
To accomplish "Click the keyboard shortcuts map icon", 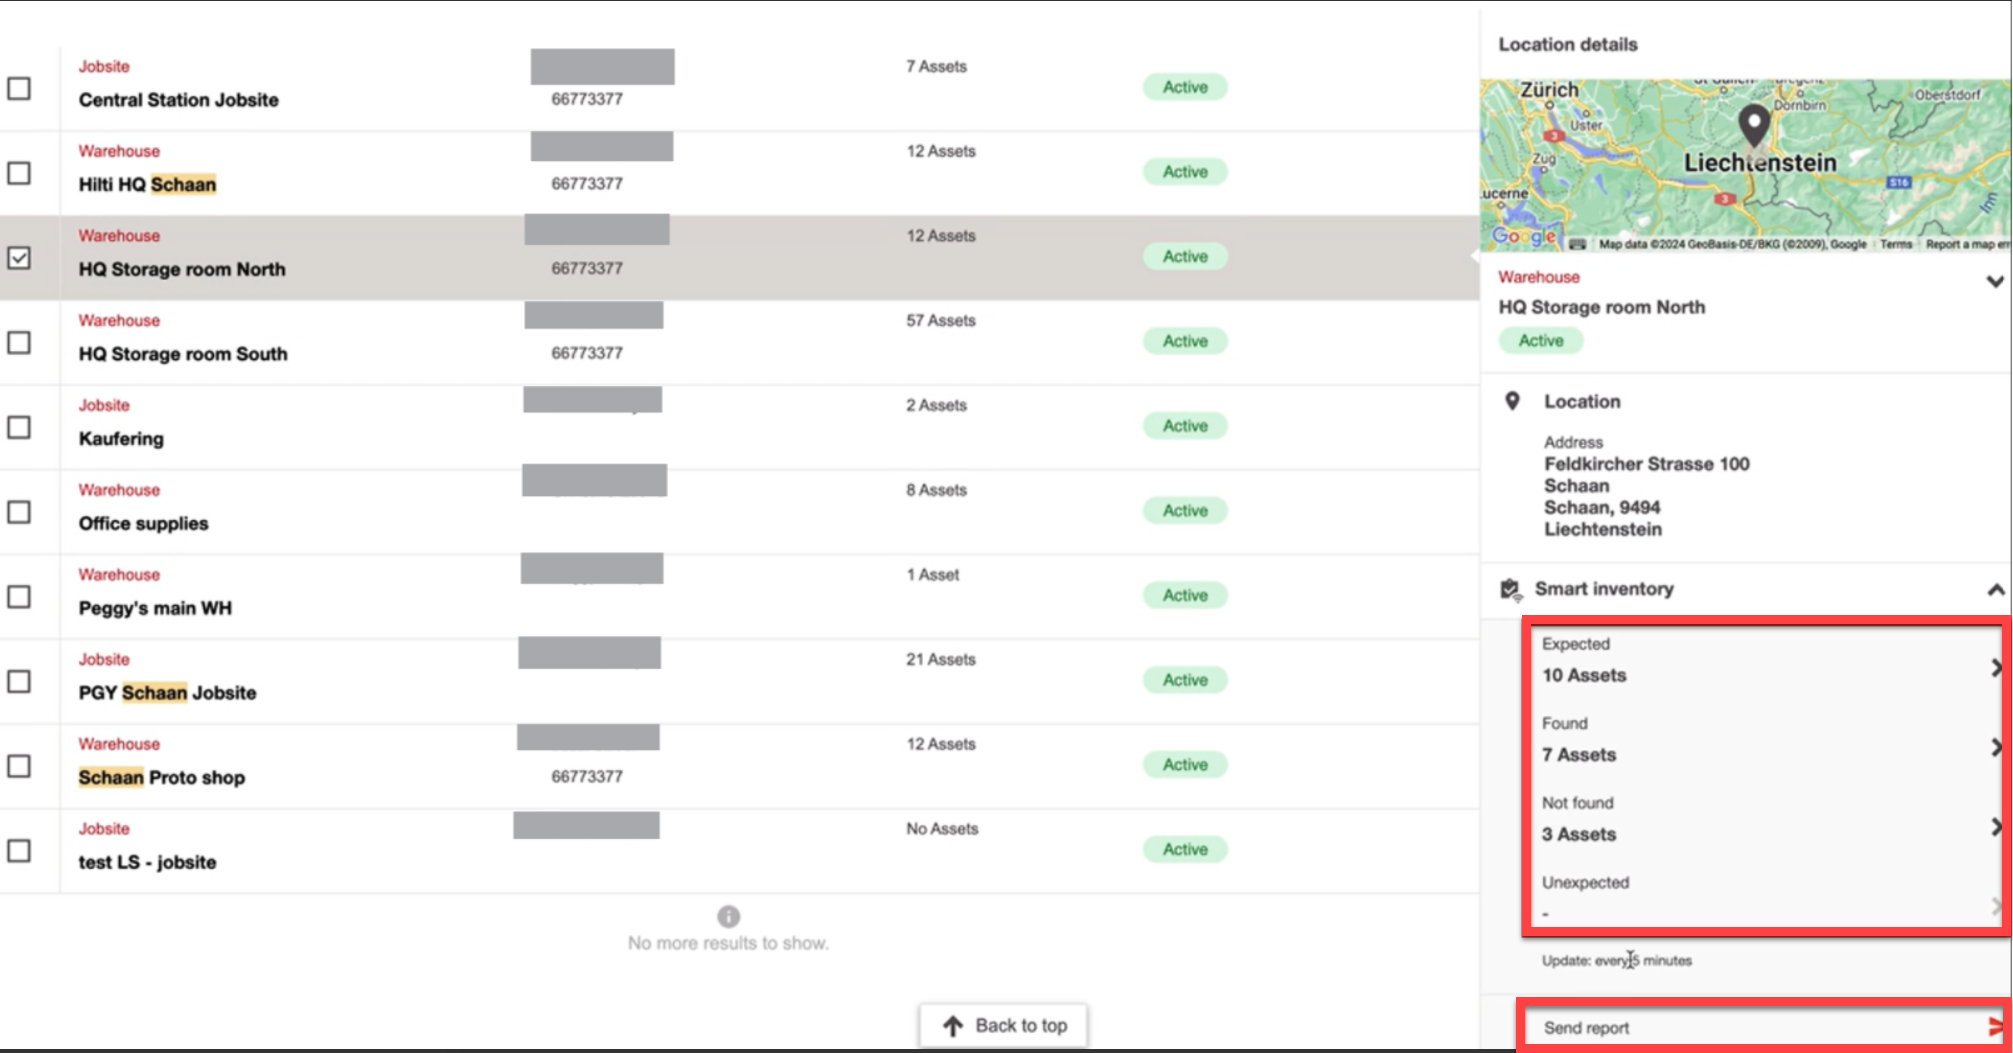I will pos(1577,244).
